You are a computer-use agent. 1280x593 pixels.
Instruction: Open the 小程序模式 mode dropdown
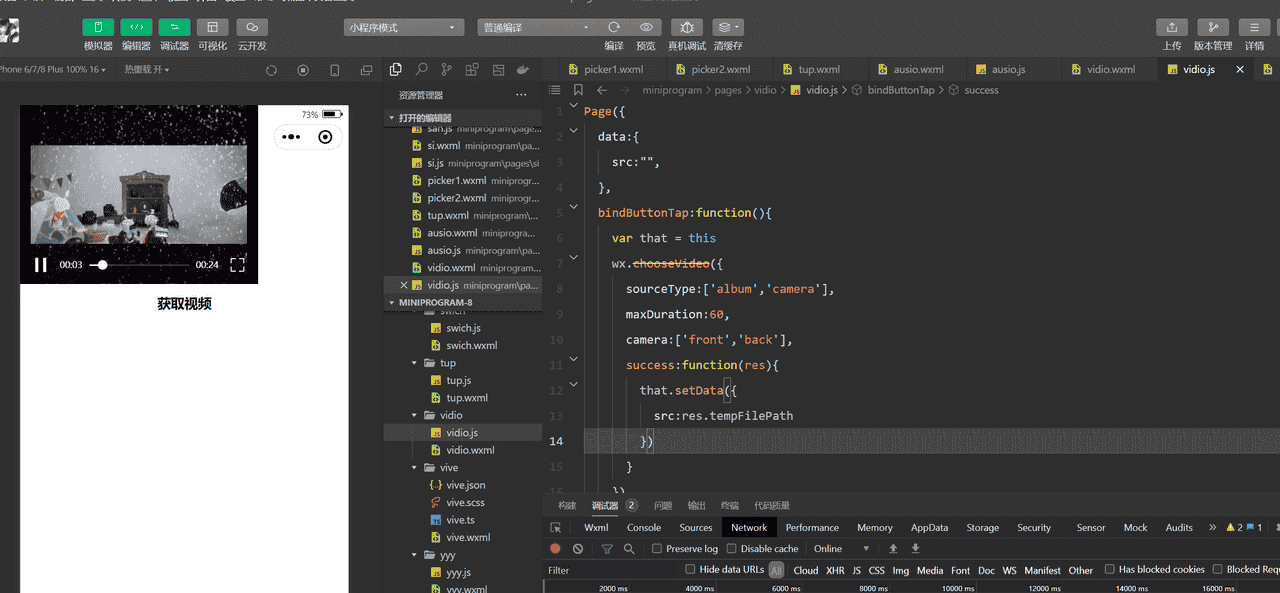click(404, 28)
